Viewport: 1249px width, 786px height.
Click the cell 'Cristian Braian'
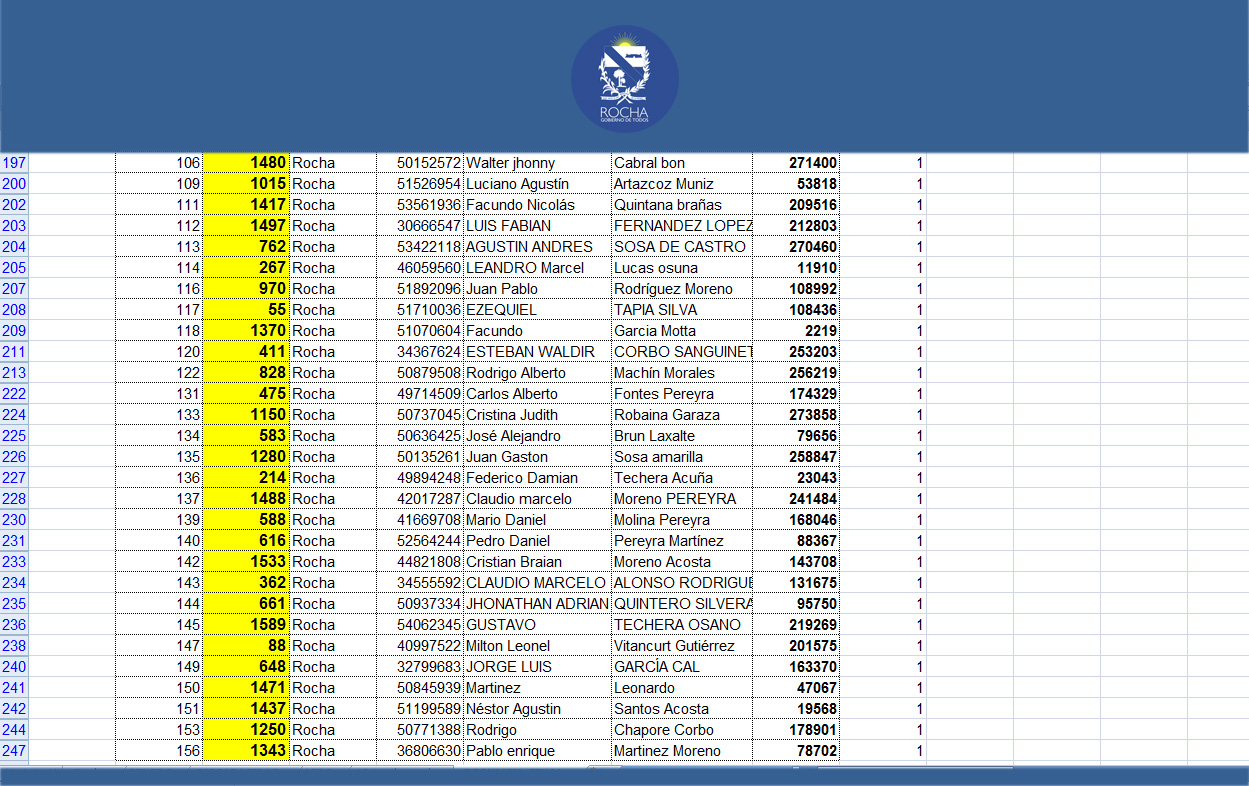pyautogui.click(x=538, y=562)
